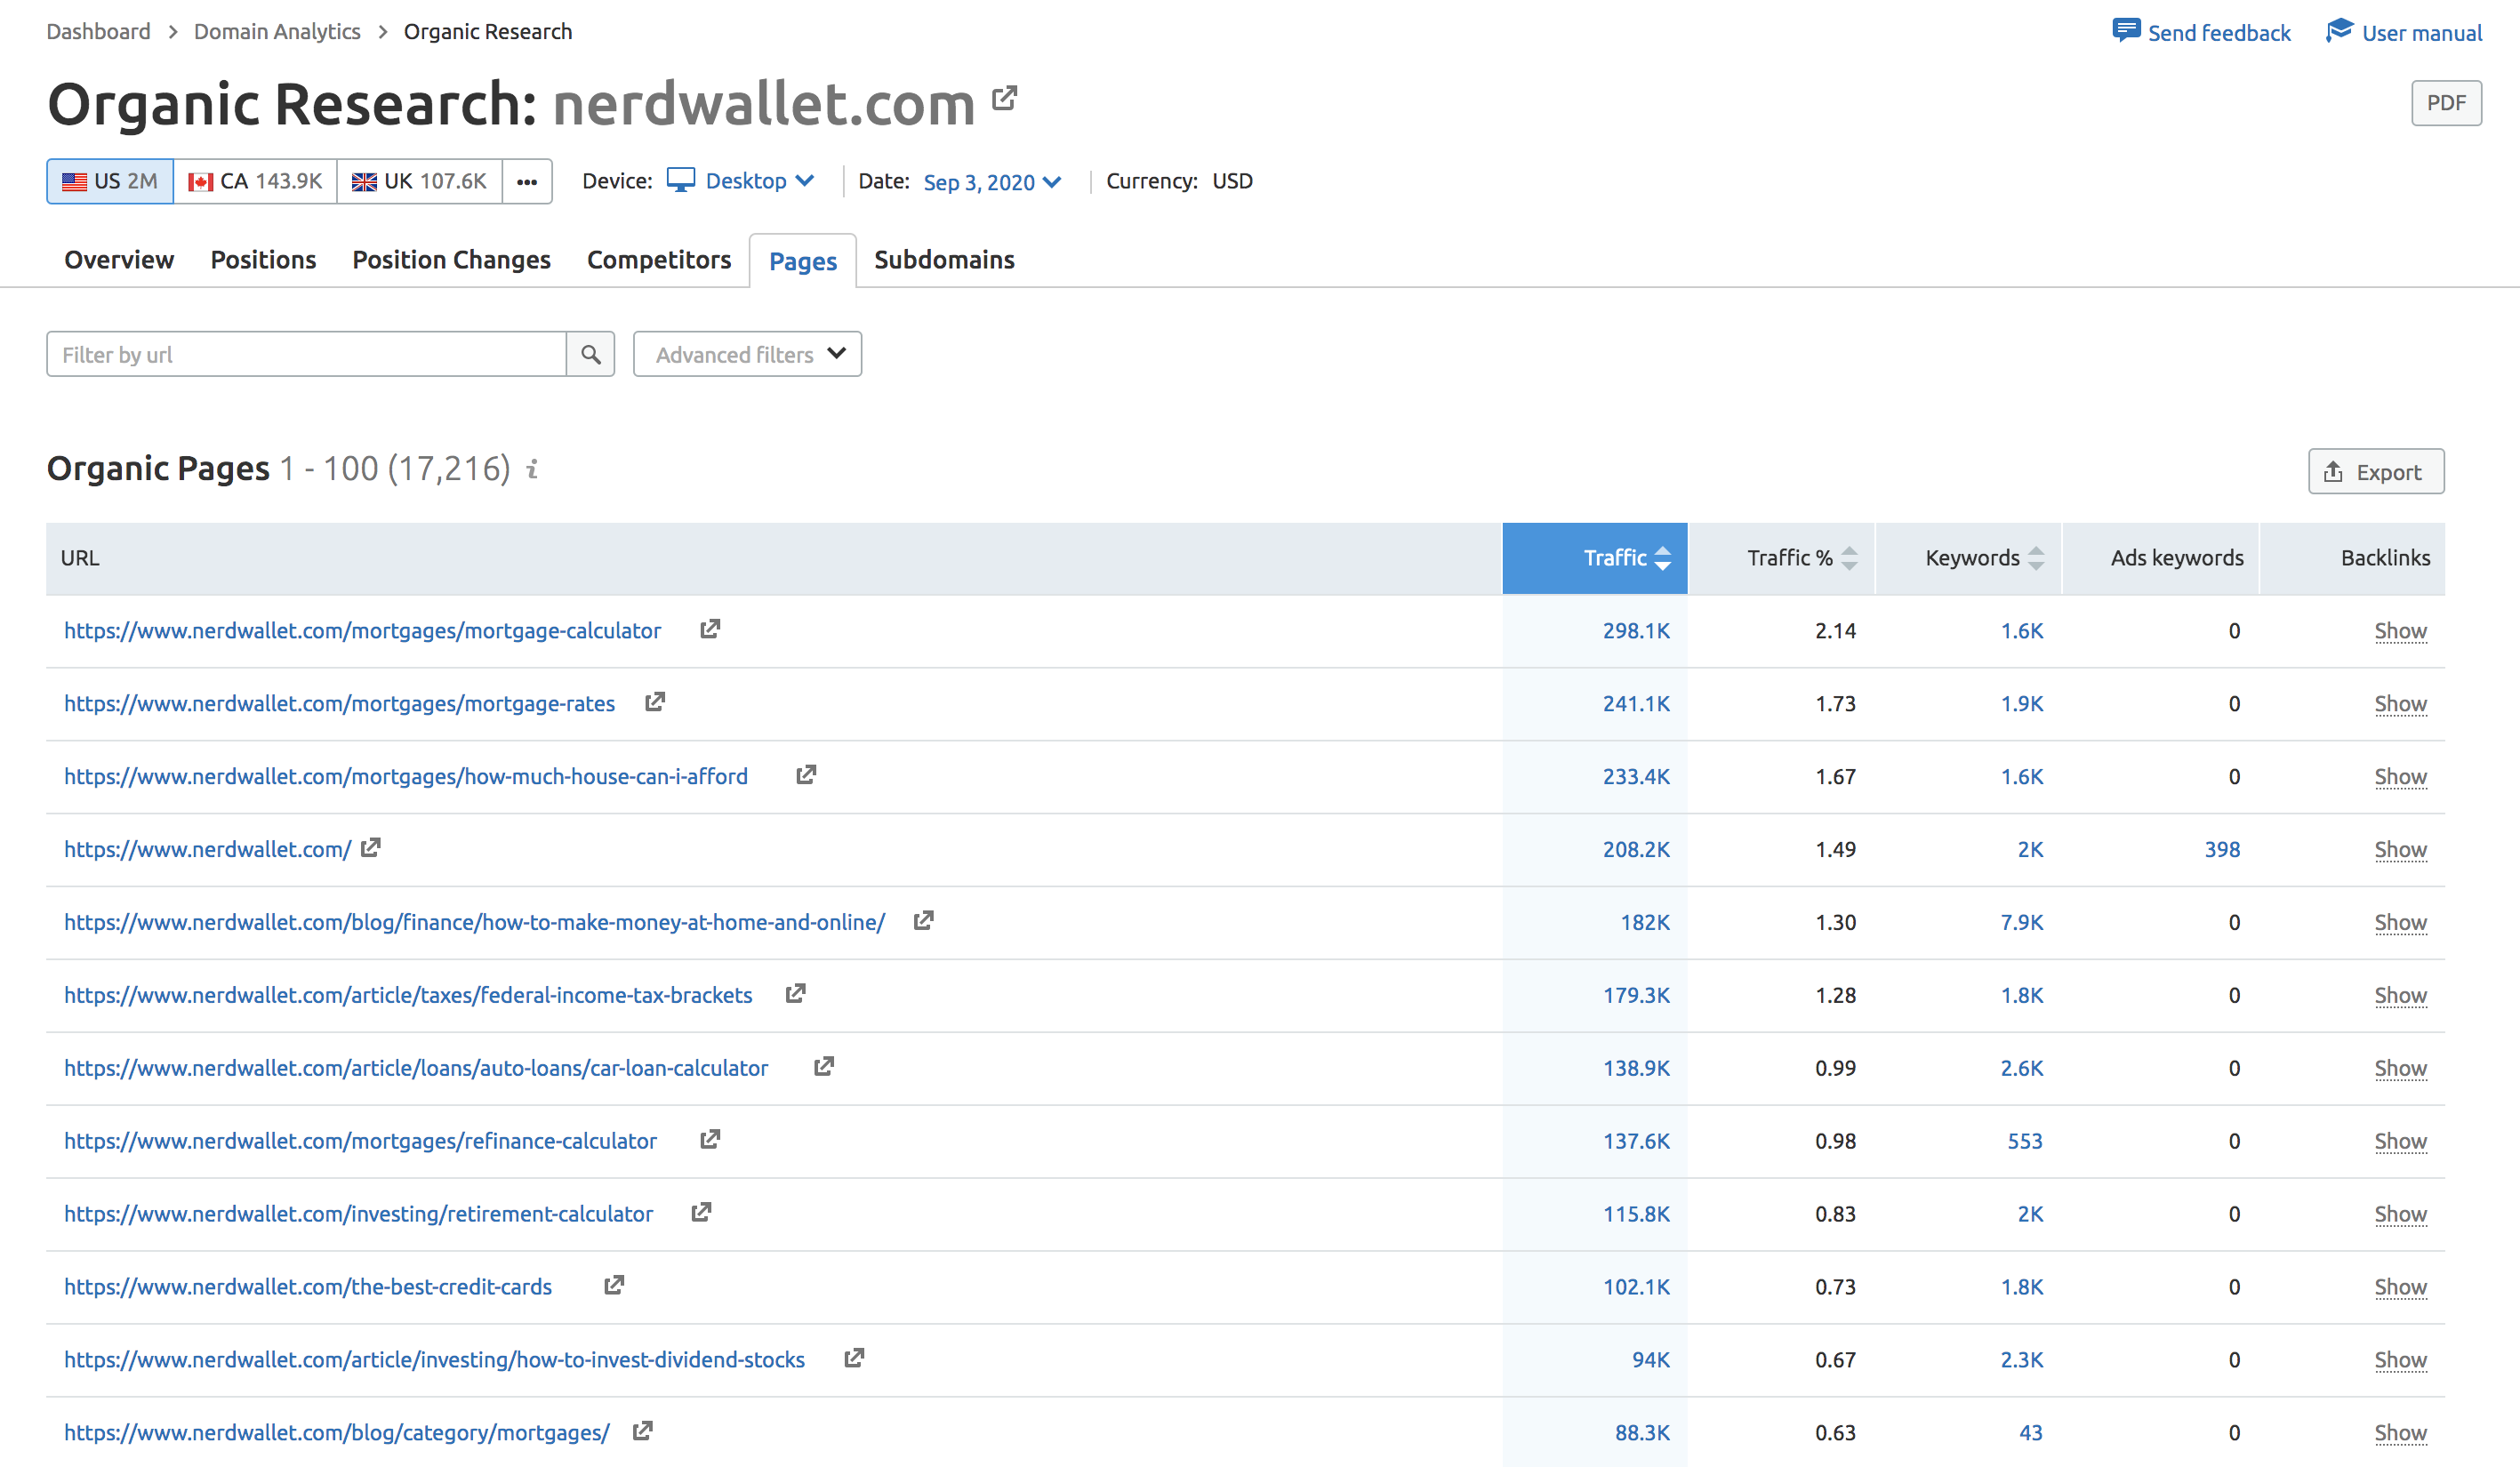Click the User manual graduation cap icon
This screenshot has height=1467, width=2520.
tap(2339, 31)
